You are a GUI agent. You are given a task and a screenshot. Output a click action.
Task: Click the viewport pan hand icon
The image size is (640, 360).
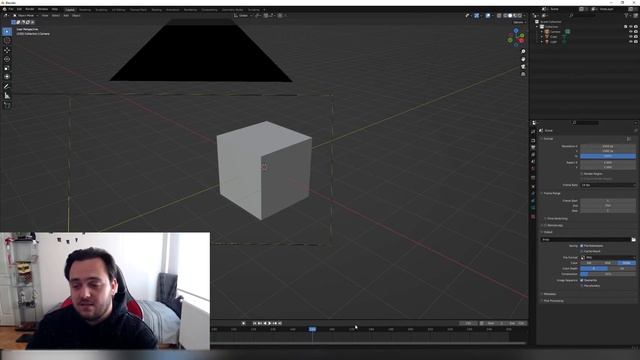pos(523,59)
